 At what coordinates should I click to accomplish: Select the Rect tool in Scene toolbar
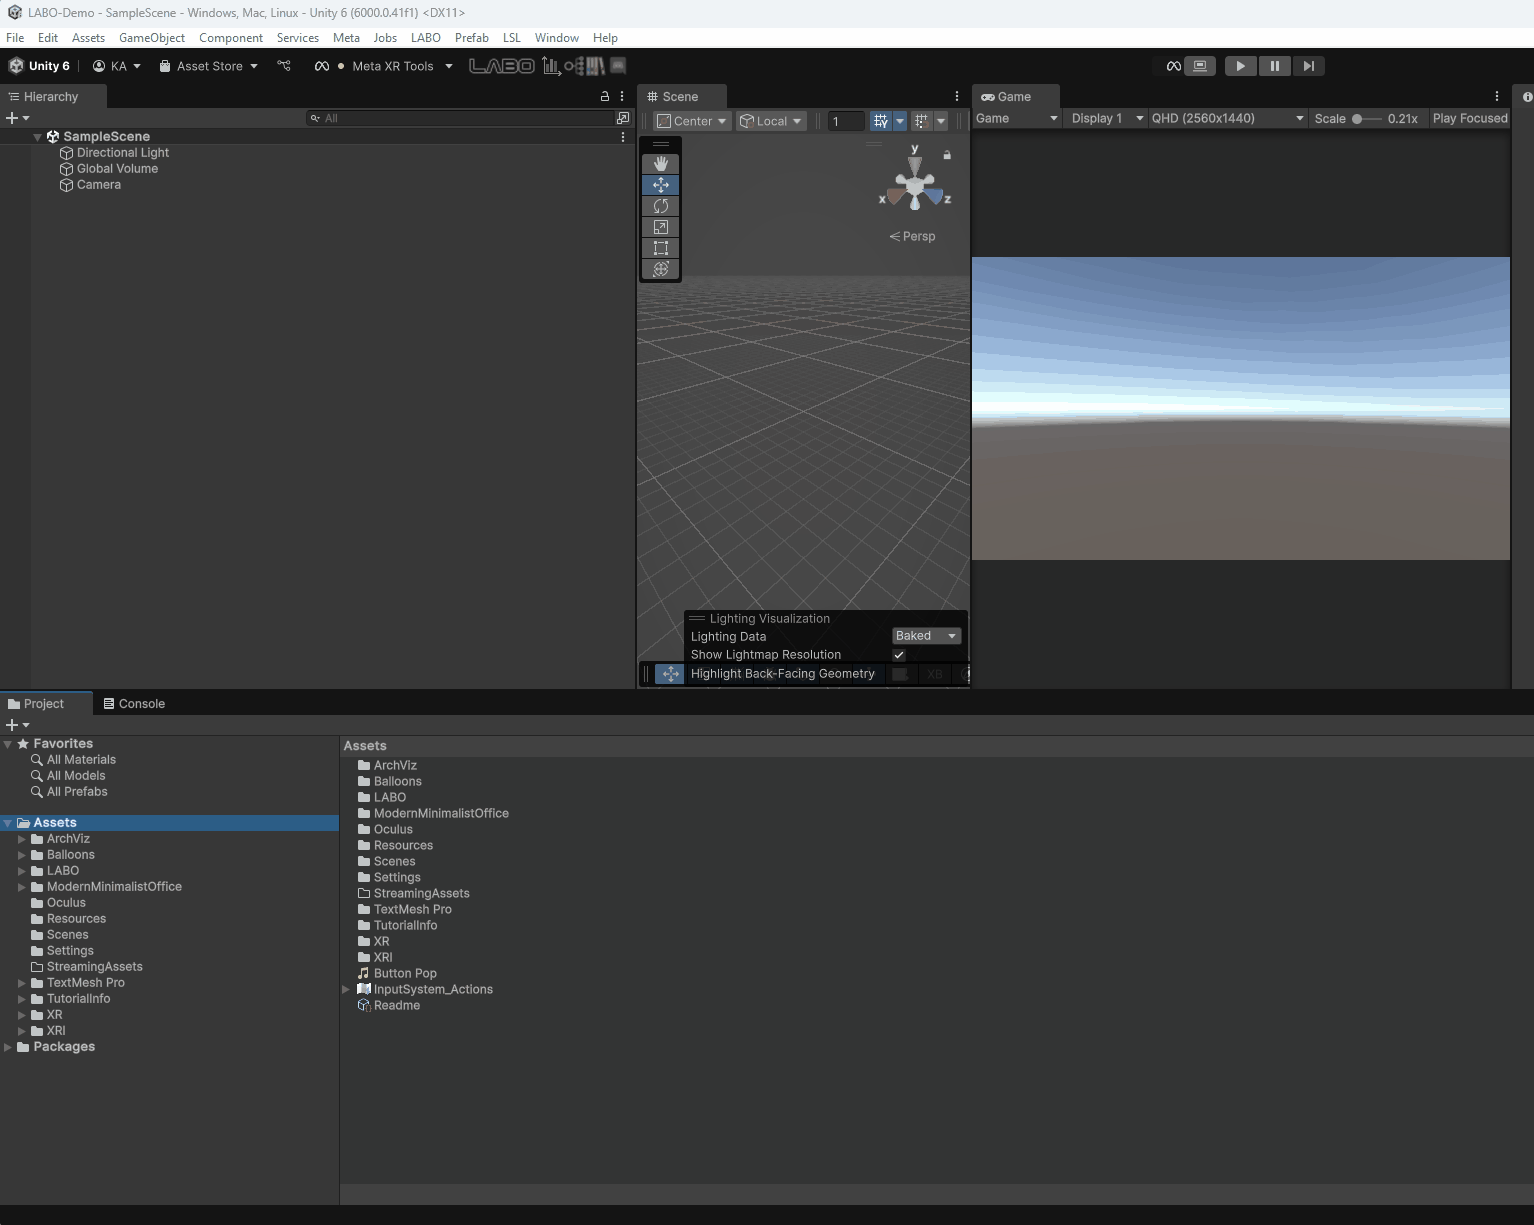(x=660, y=248)
